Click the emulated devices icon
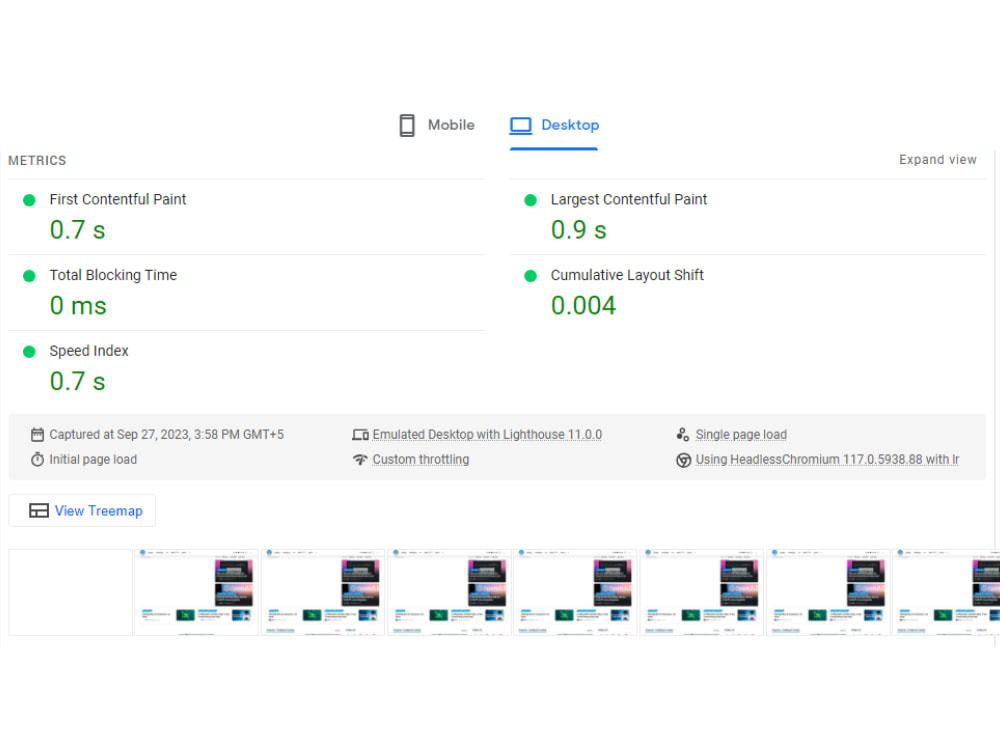The width and height of the screenshot is (1000, 750). pos(360,434)
